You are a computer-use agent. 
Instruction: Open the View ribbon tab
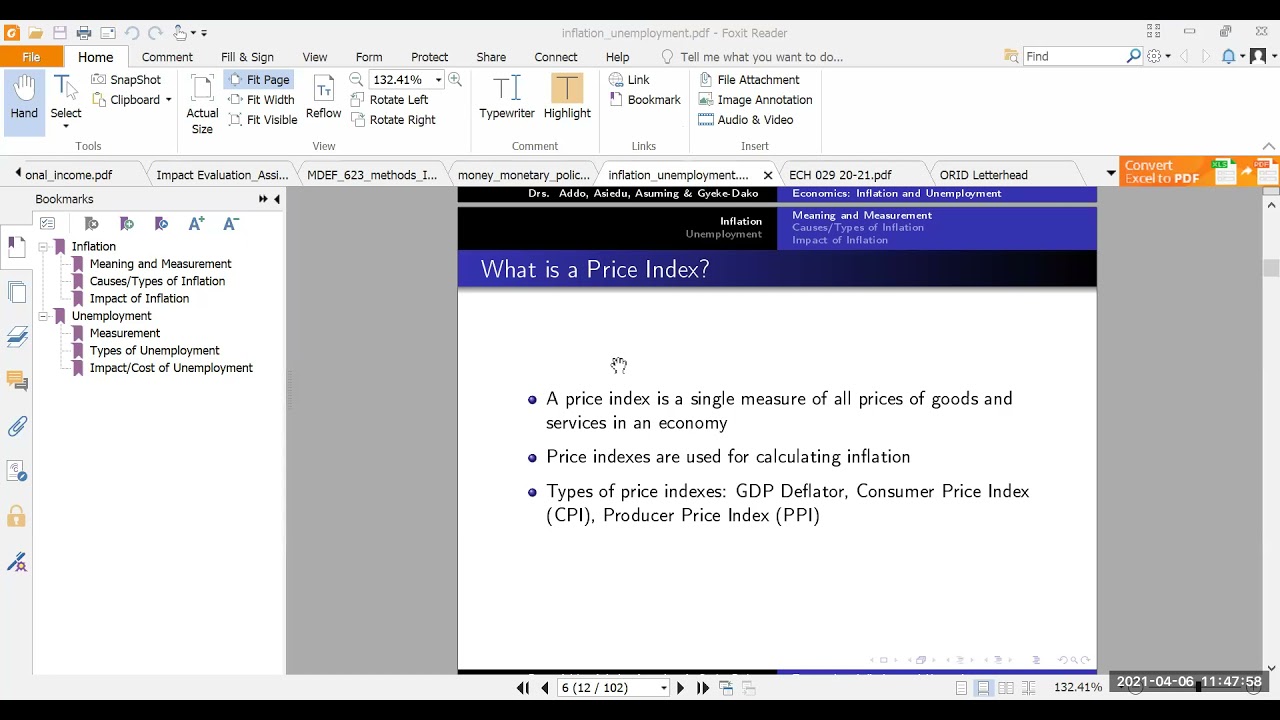(x=315, y=57)
